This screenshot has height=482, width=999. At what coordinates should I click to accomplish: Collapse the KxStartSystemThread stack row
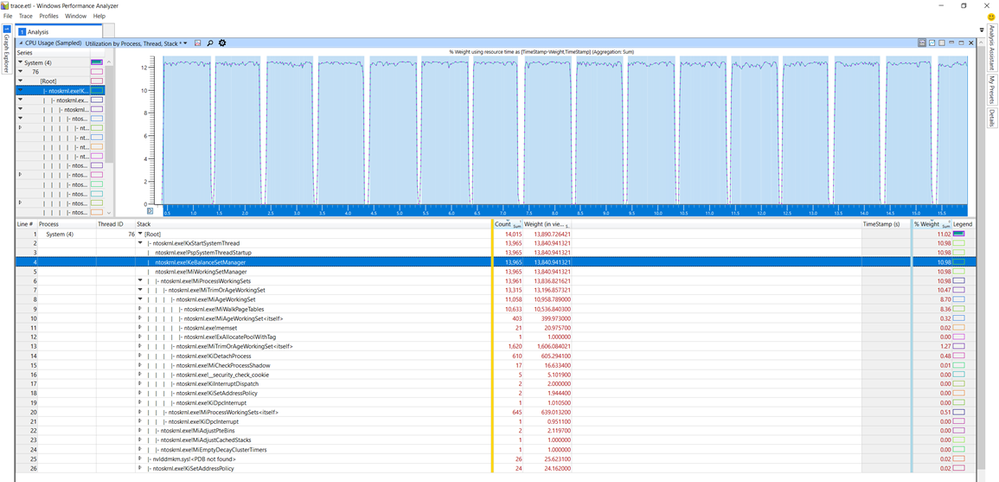pos(140,243)
